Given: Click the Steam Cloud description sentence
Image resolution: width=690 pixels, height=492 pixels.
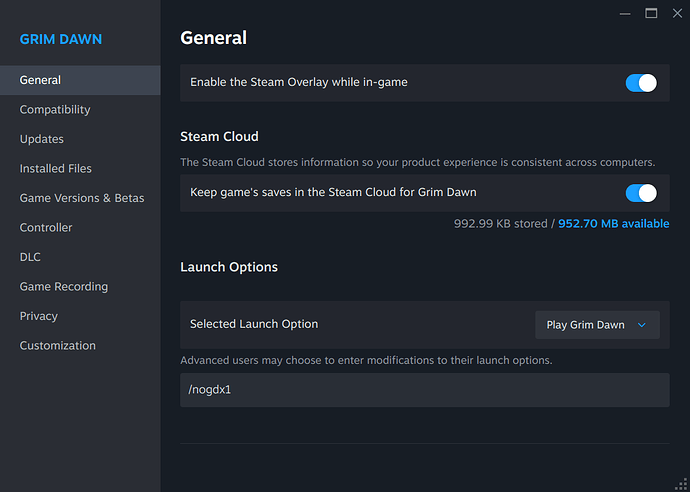Looking at the screenshot, I should (418, 162).
